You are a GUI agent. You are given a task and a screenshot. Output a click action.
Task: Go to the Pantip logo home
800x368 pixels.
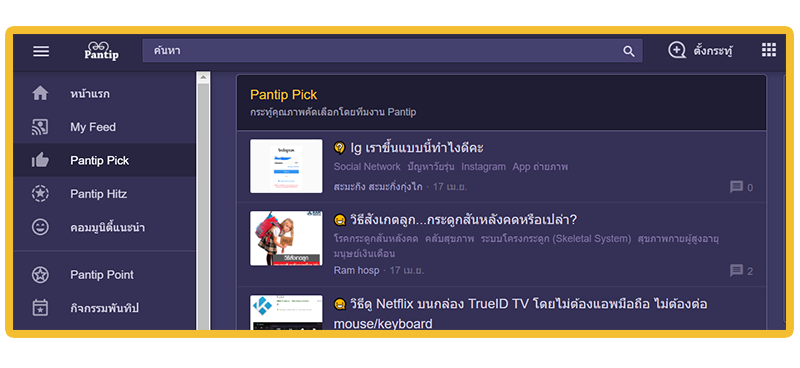tap(102, 51)
